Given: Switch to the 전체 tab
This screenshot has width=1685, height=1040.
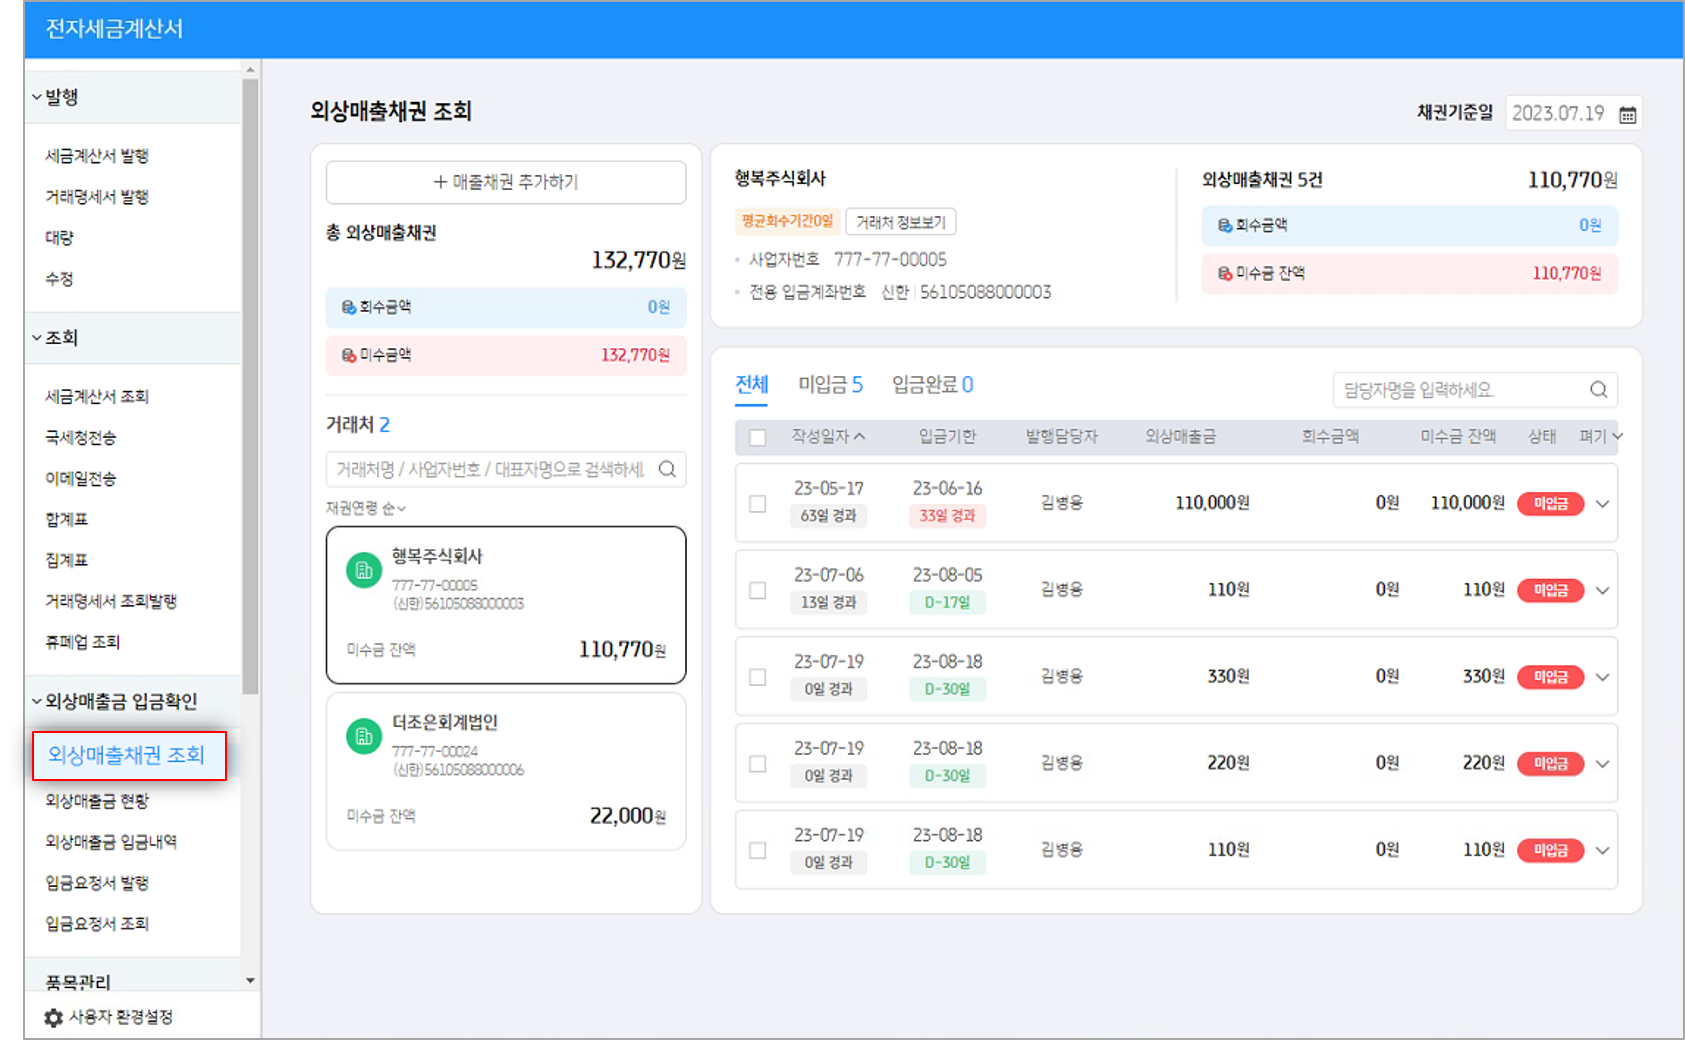Looking at the screenshot, I should click(751, 385).
